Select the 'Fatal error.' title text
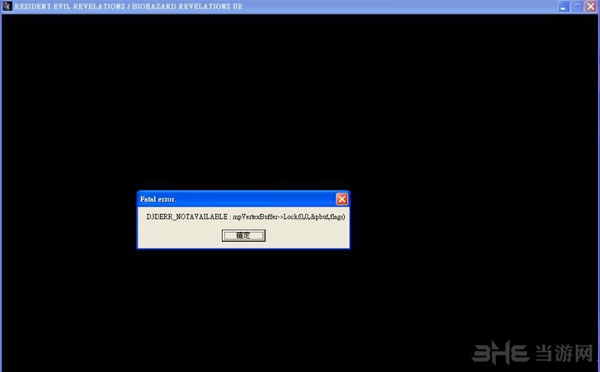This screenshot has height=372, width=600. pyautogui.click(x=158, y=199)
